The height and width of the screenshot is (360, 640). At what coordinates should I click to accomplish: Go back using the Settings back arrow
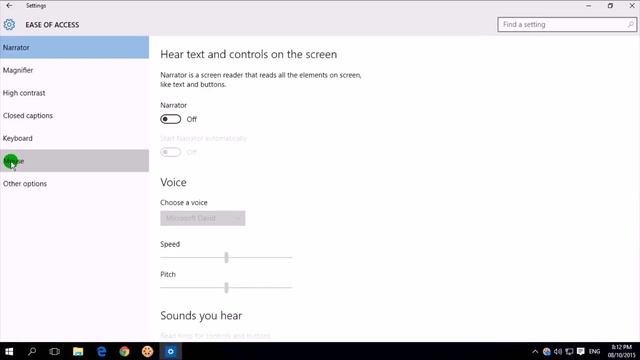click(9, 6)
